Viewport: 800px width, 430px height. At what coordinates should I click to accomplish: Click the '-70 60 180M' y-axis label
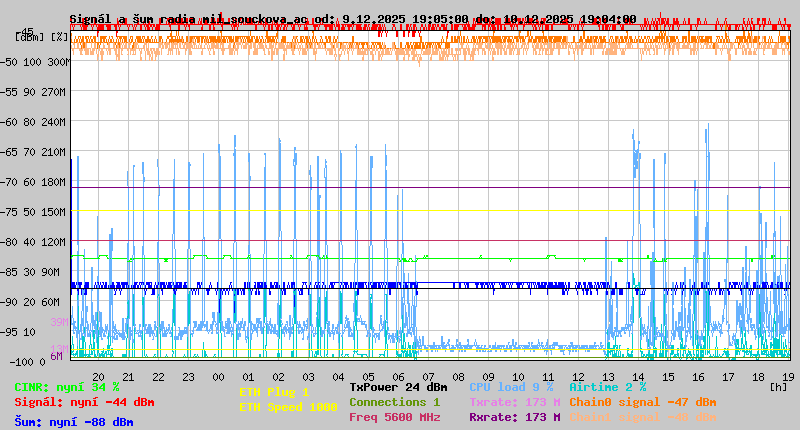tap(33, 182)
